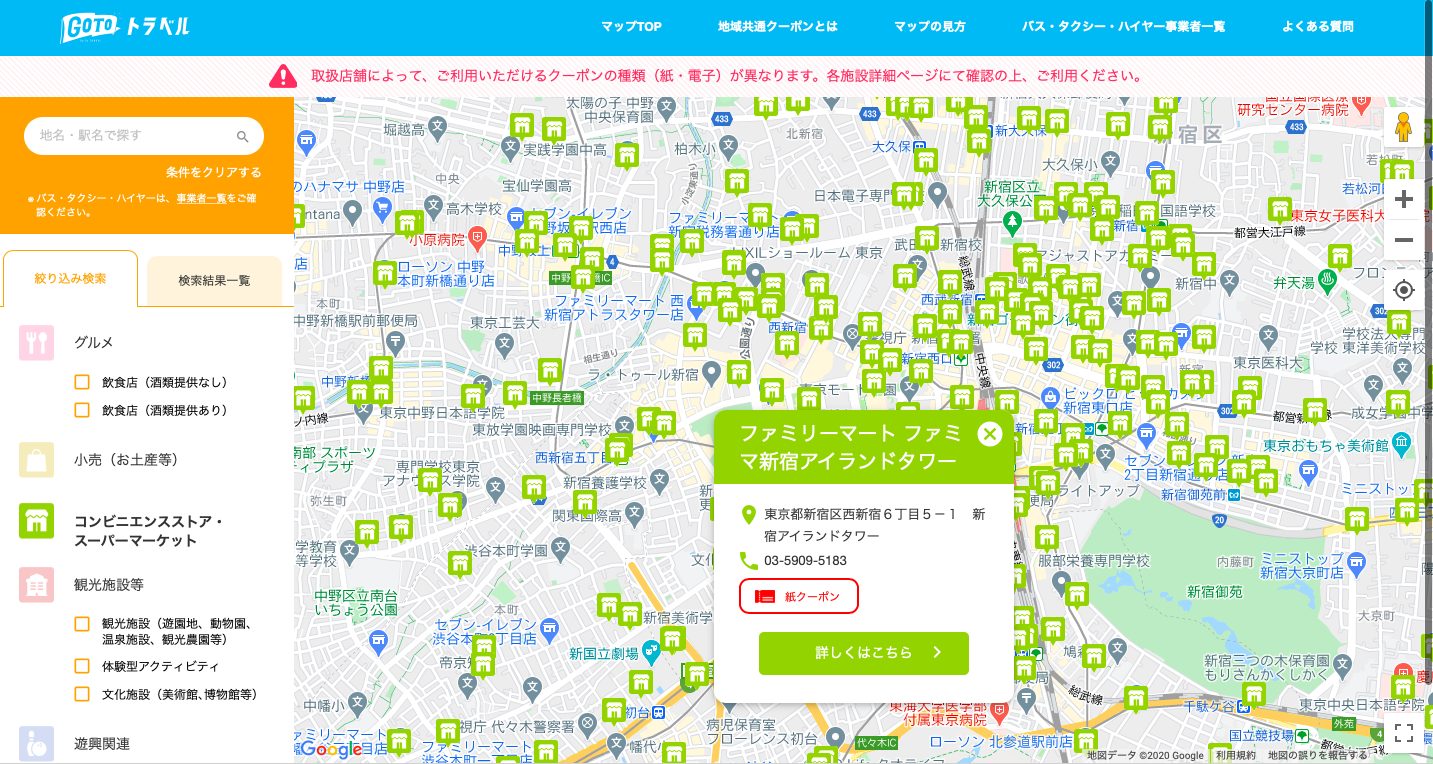Switch to 絞り込み検索 tab

pyautogui.click(x=71, y=278)
